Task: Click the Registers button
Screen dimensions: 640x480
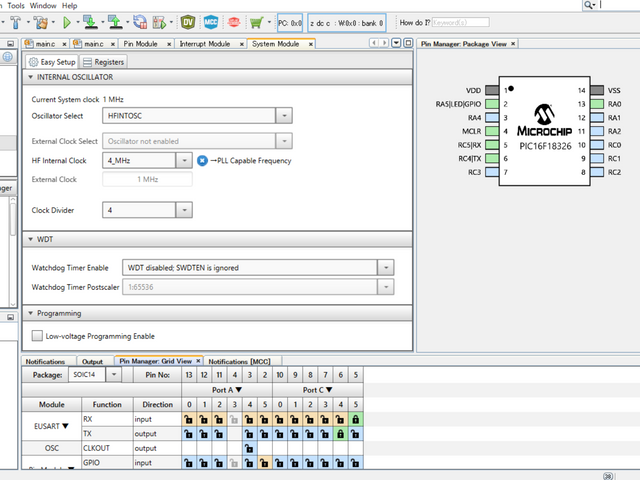Action: (x=104, y=62)
